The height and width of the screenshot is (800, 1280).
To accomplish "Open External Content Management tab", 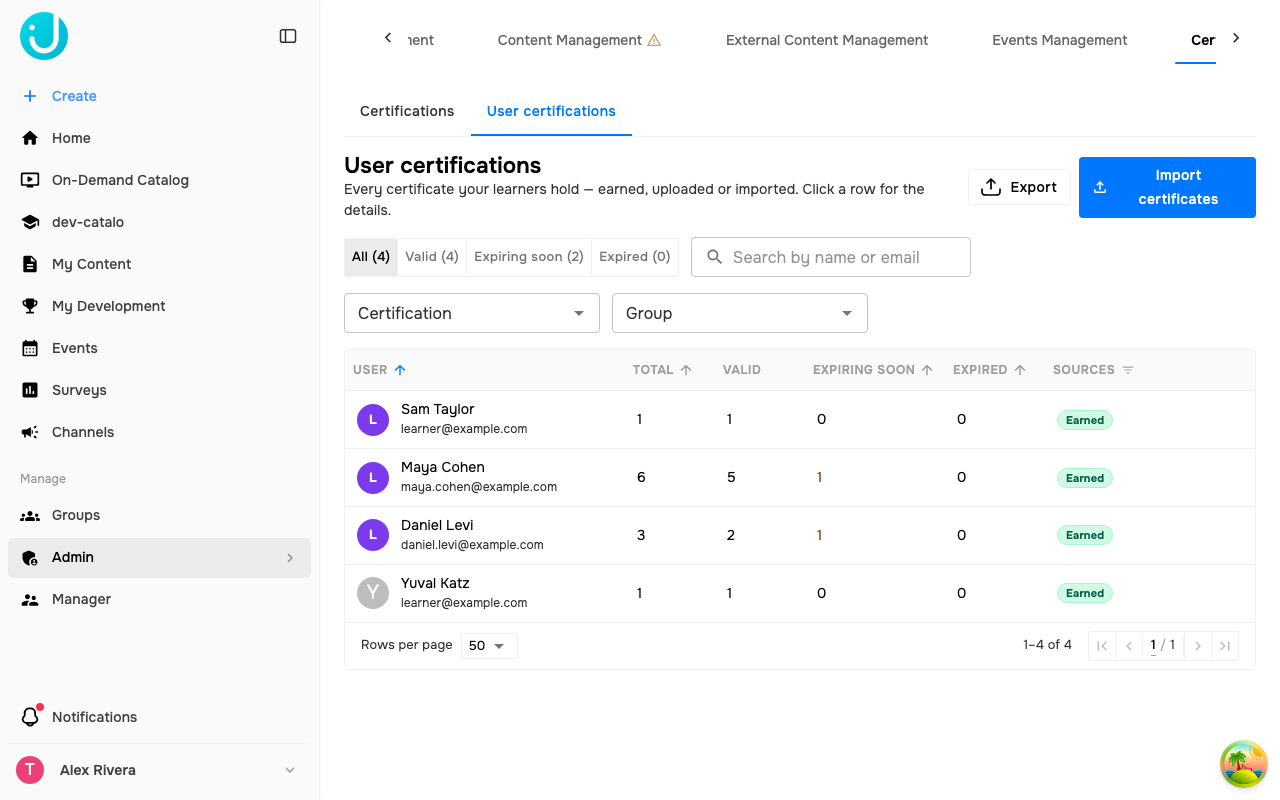I will pyautogui.click(x=827, y=40).
